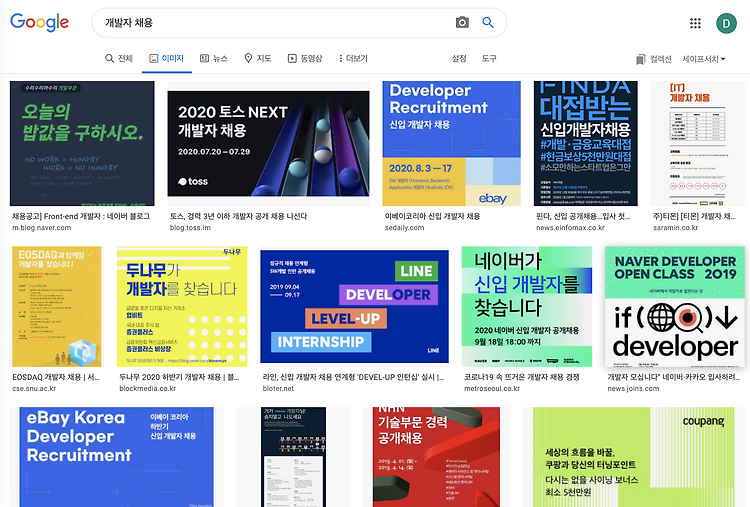750x507 pixels.
Task: Expand the 더보기 menu
Action: pos(353,58)
